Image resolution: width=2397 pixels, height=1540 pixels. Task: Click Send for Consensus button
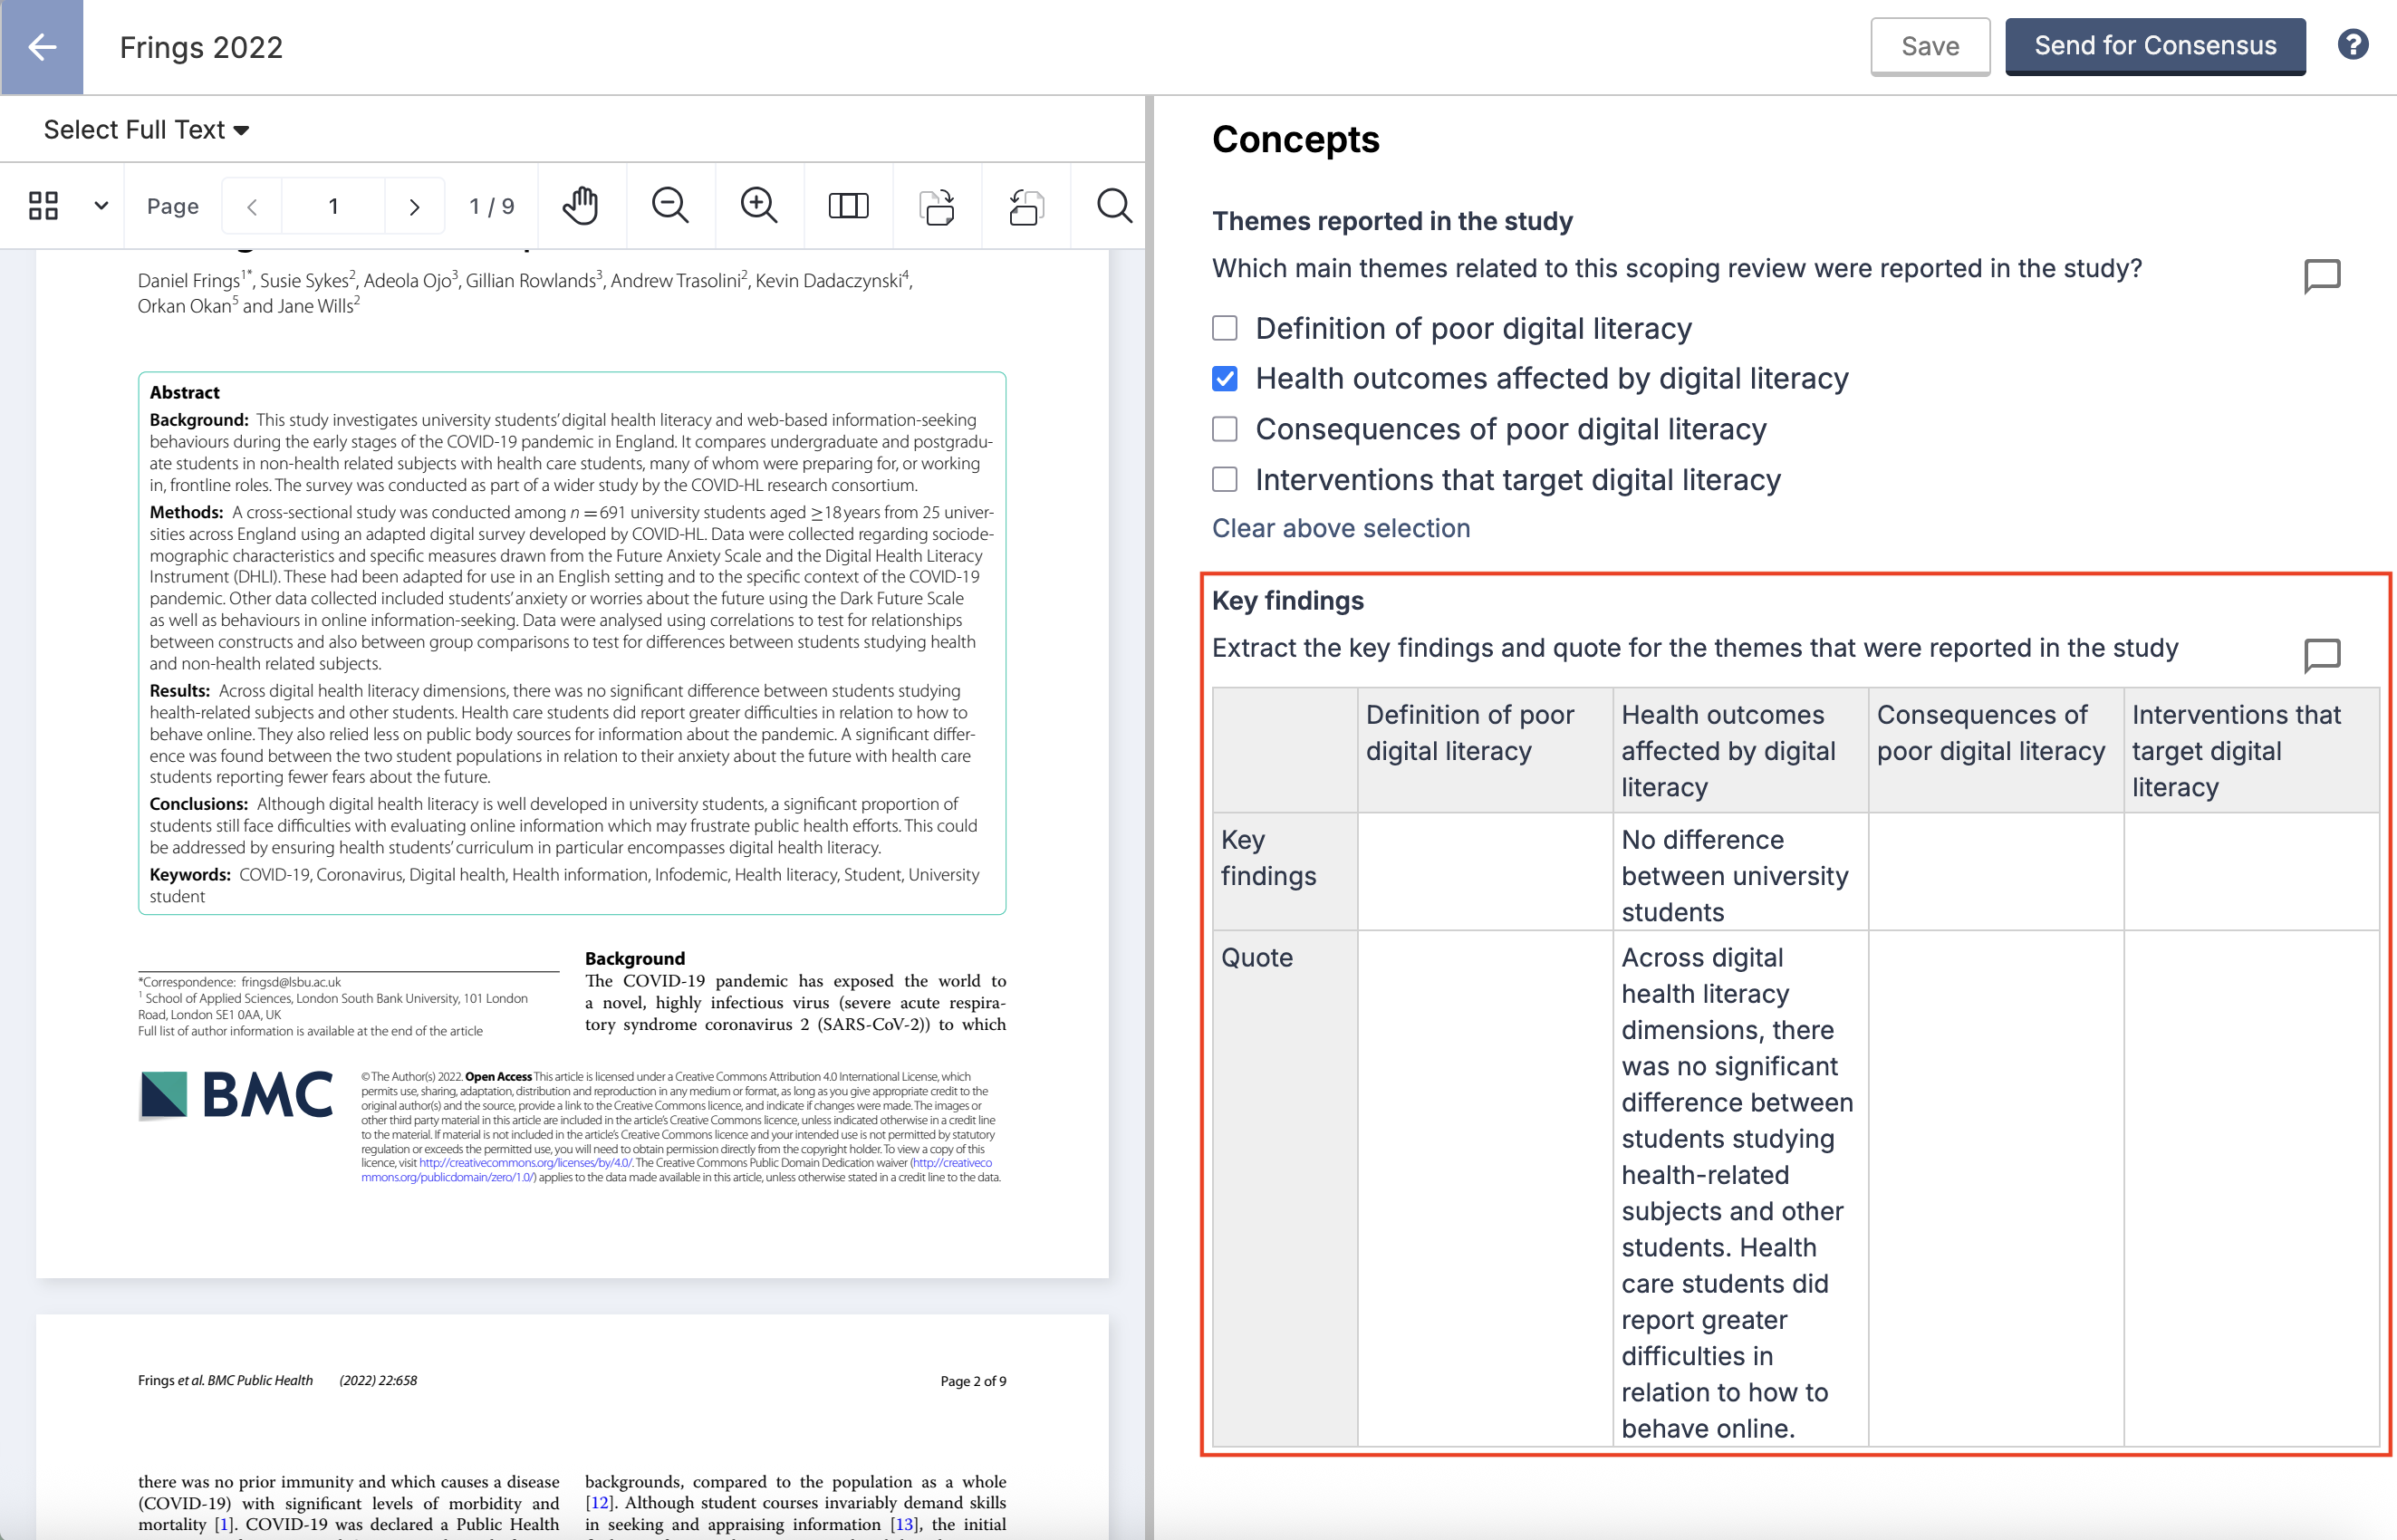[2154, 46]
